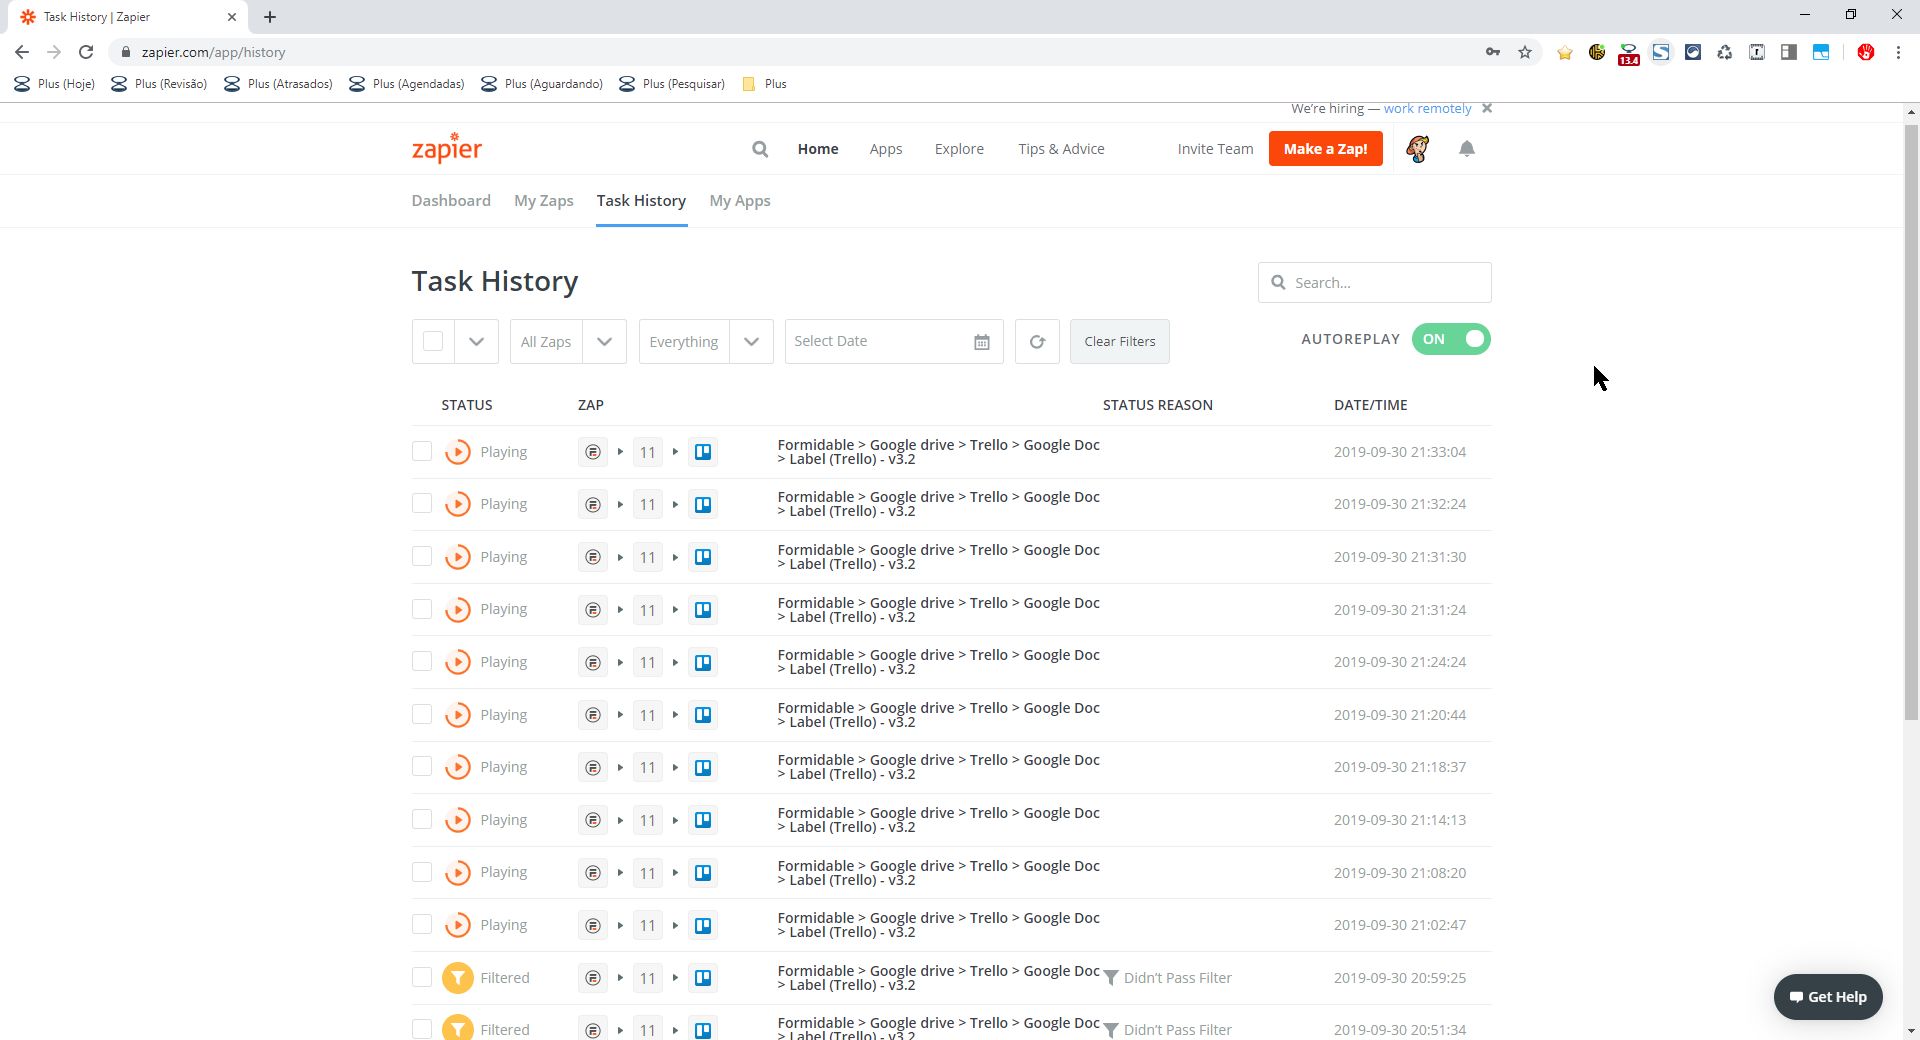
Task: Open the calendar icon in Select Date
Action: click(981, 342)
